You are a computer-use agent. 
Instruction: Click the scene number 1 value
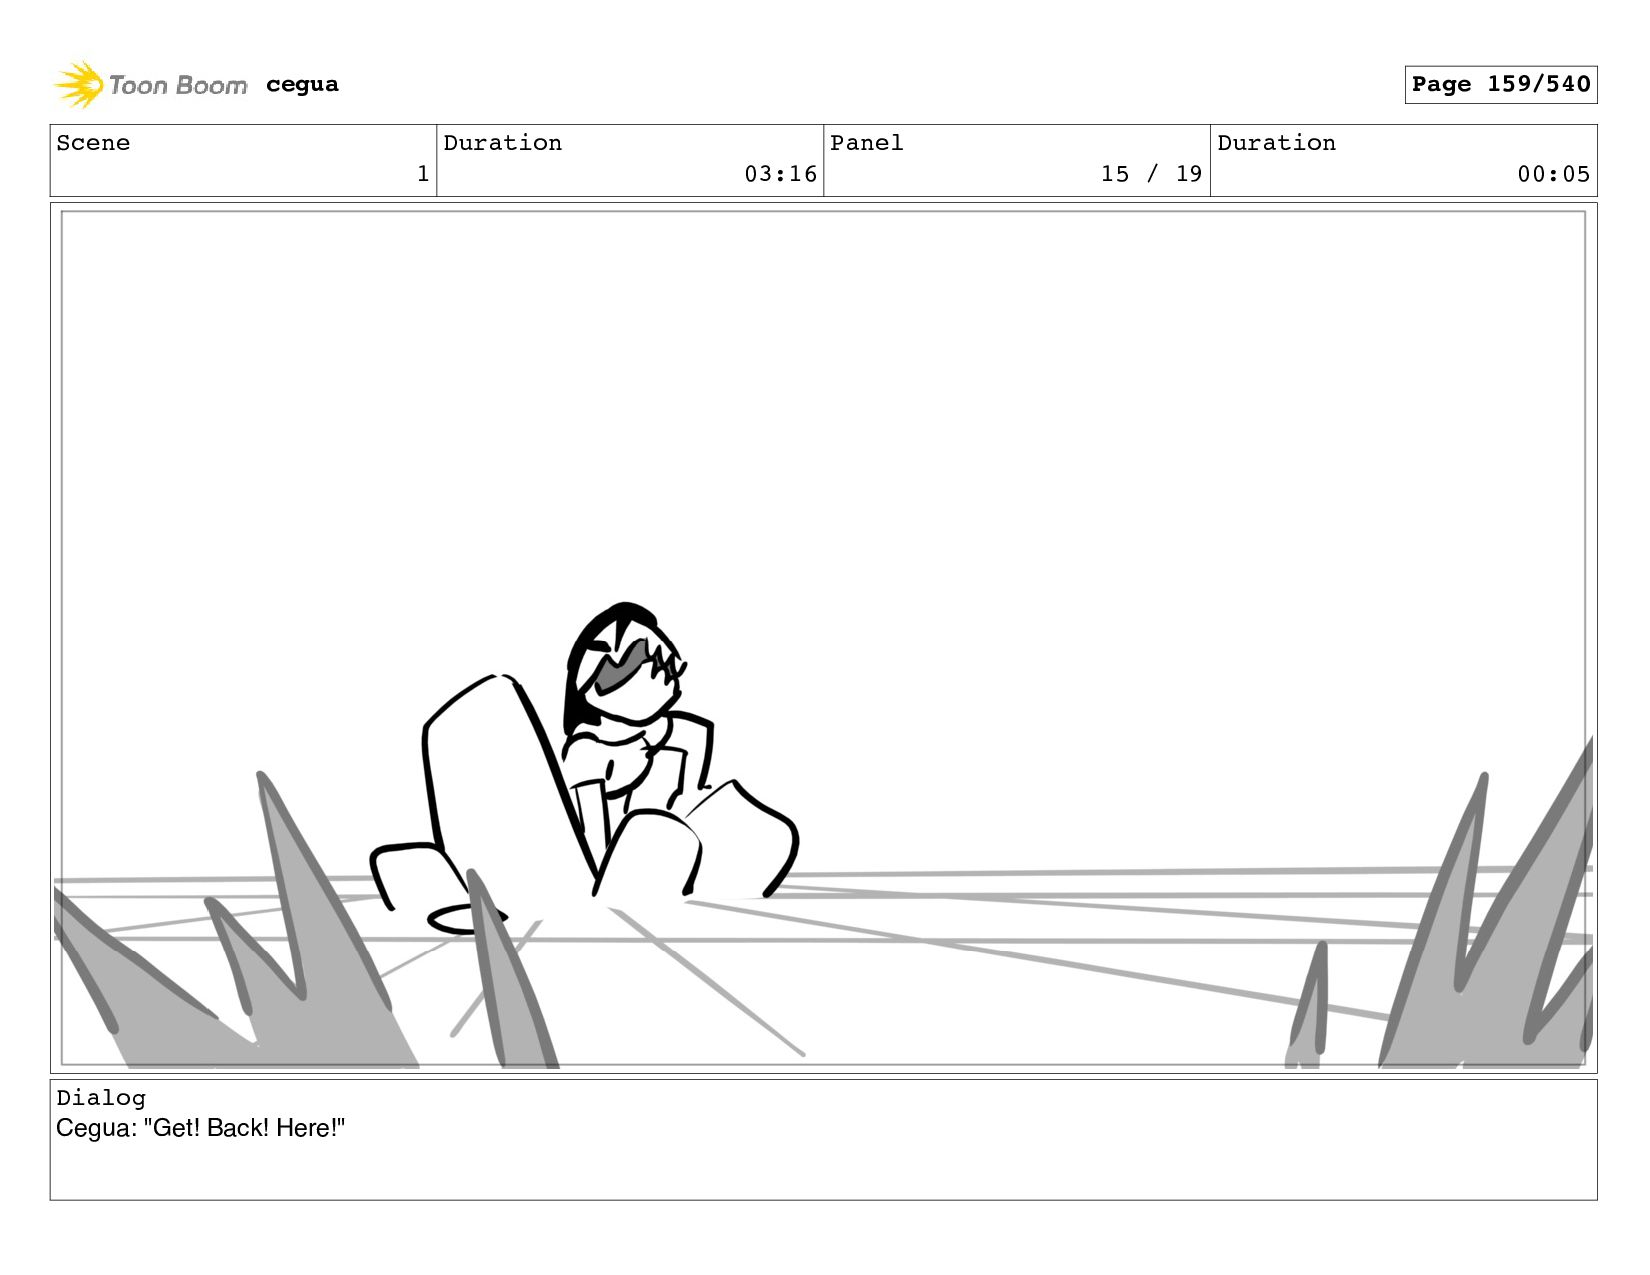point(423,174)
